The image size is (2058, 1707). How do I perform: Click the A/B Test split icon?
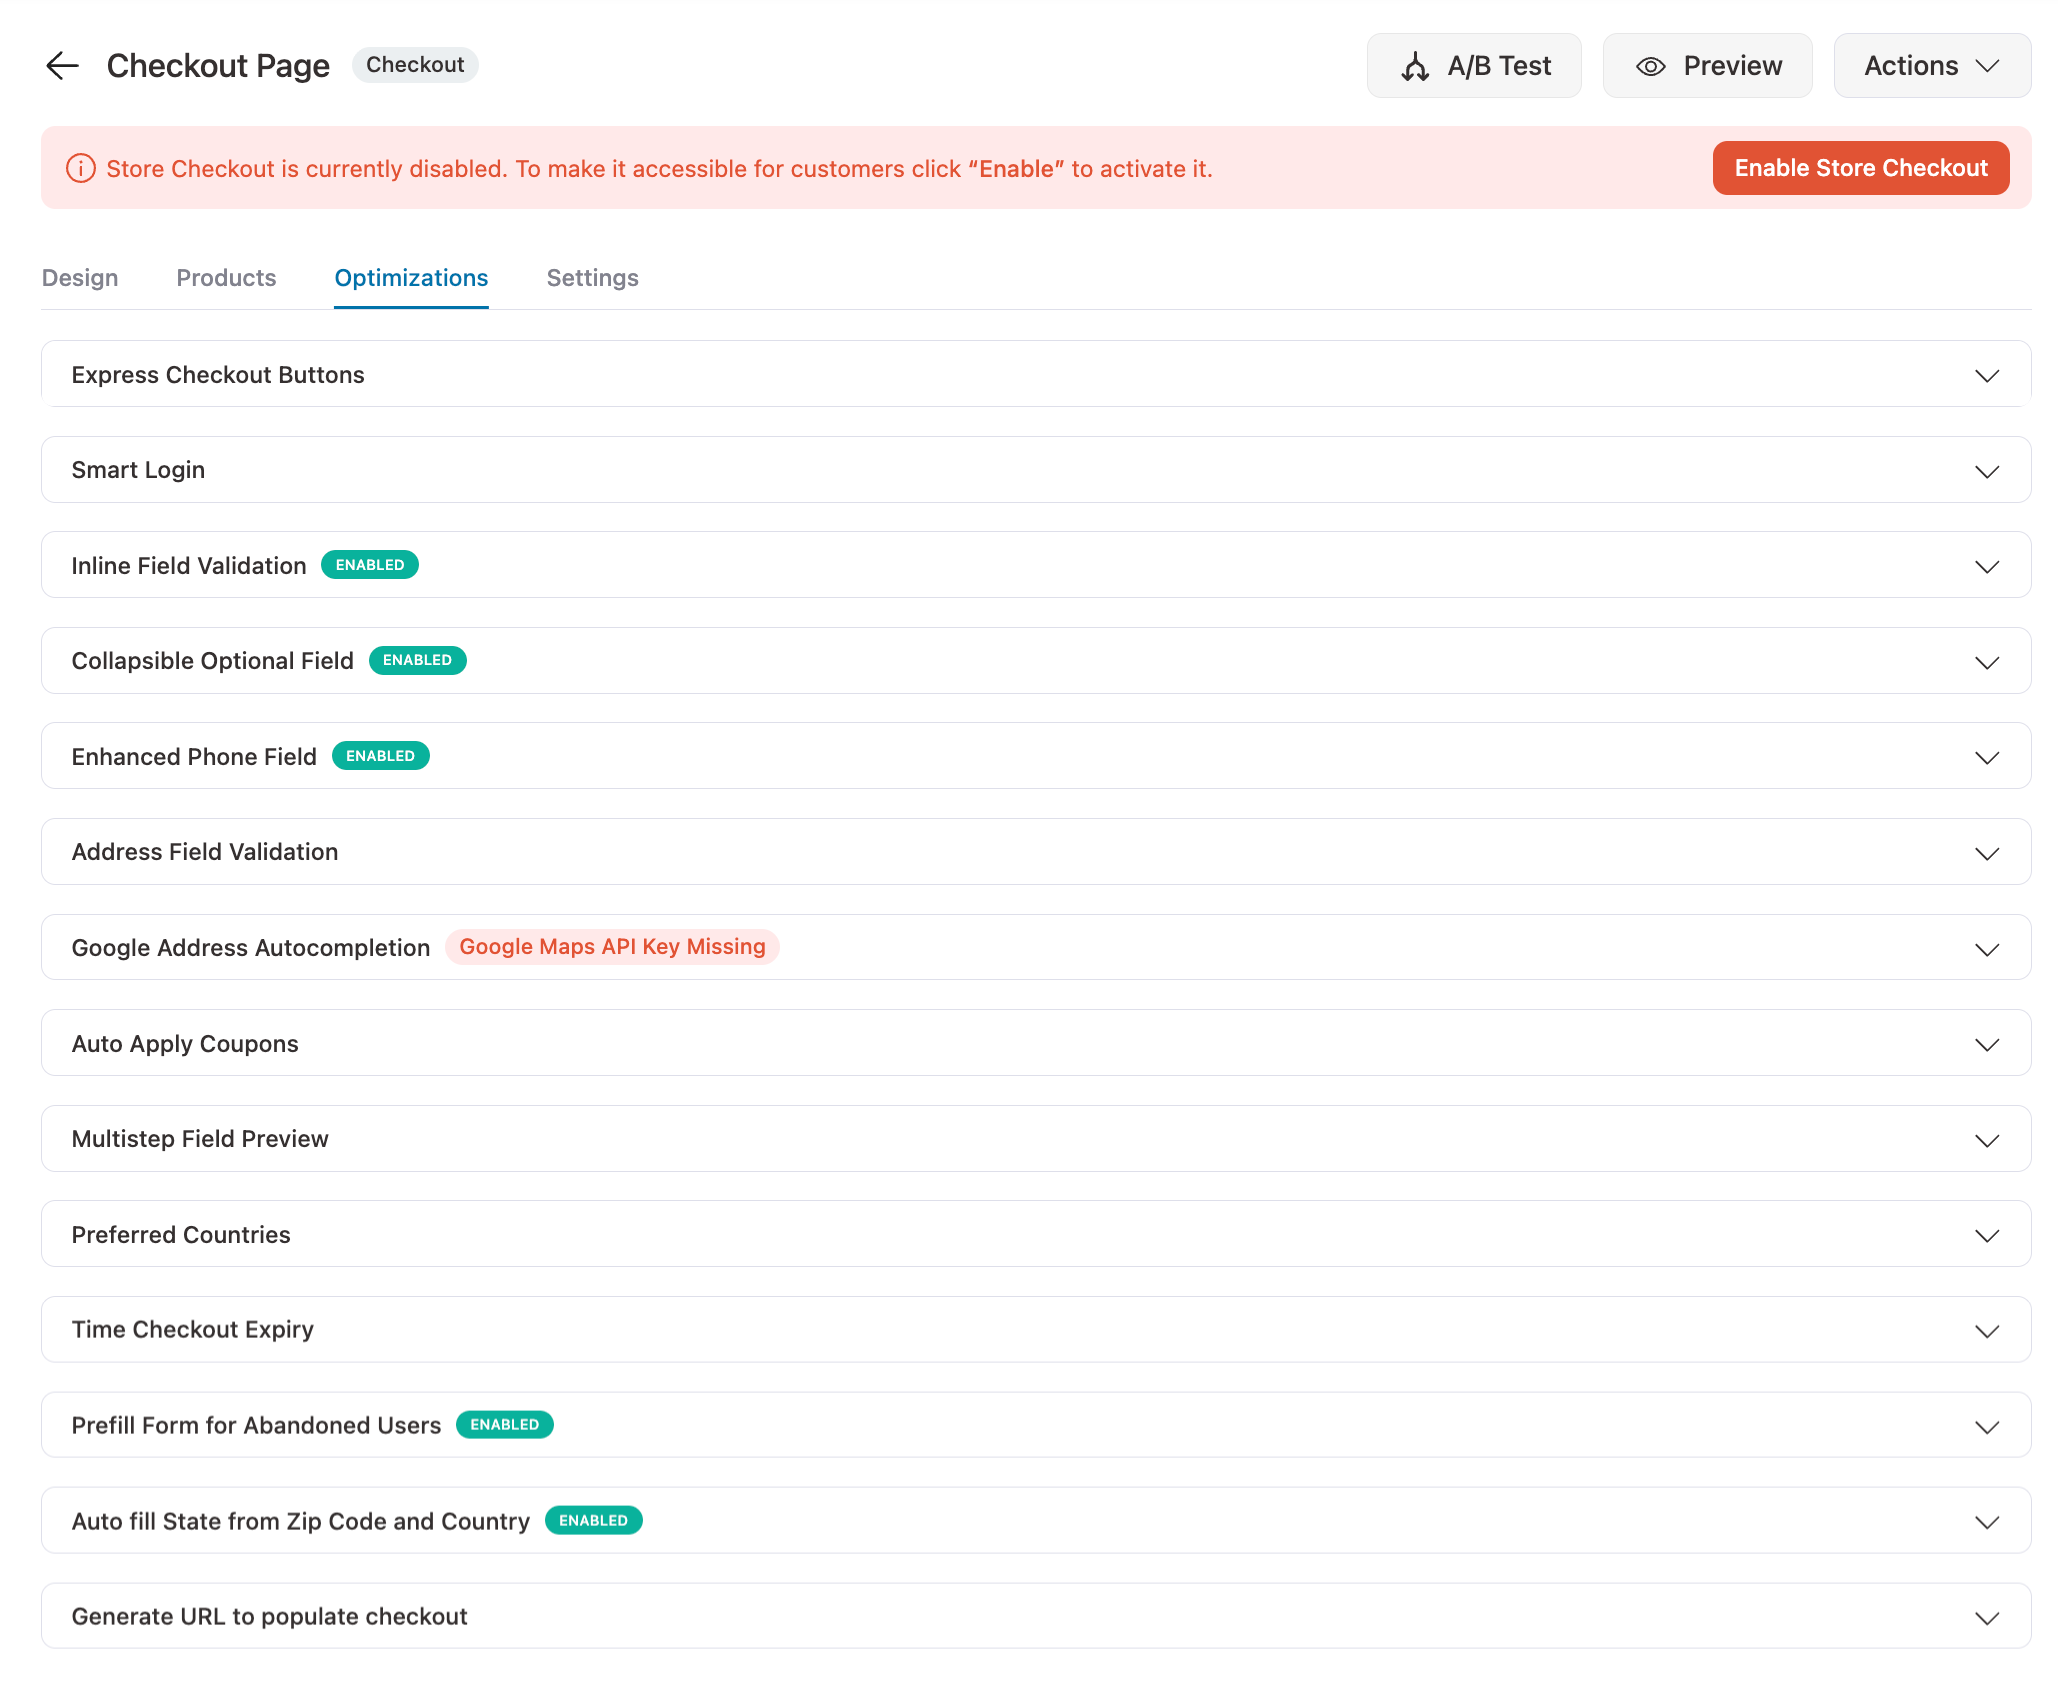1415,67
